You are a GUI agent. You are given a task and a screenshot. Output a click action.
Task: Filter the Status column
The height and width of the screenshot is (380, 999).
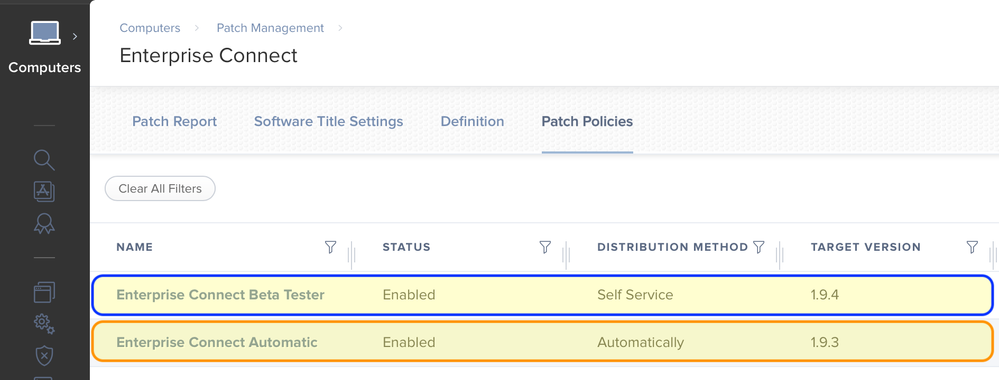tap(545, 247)
